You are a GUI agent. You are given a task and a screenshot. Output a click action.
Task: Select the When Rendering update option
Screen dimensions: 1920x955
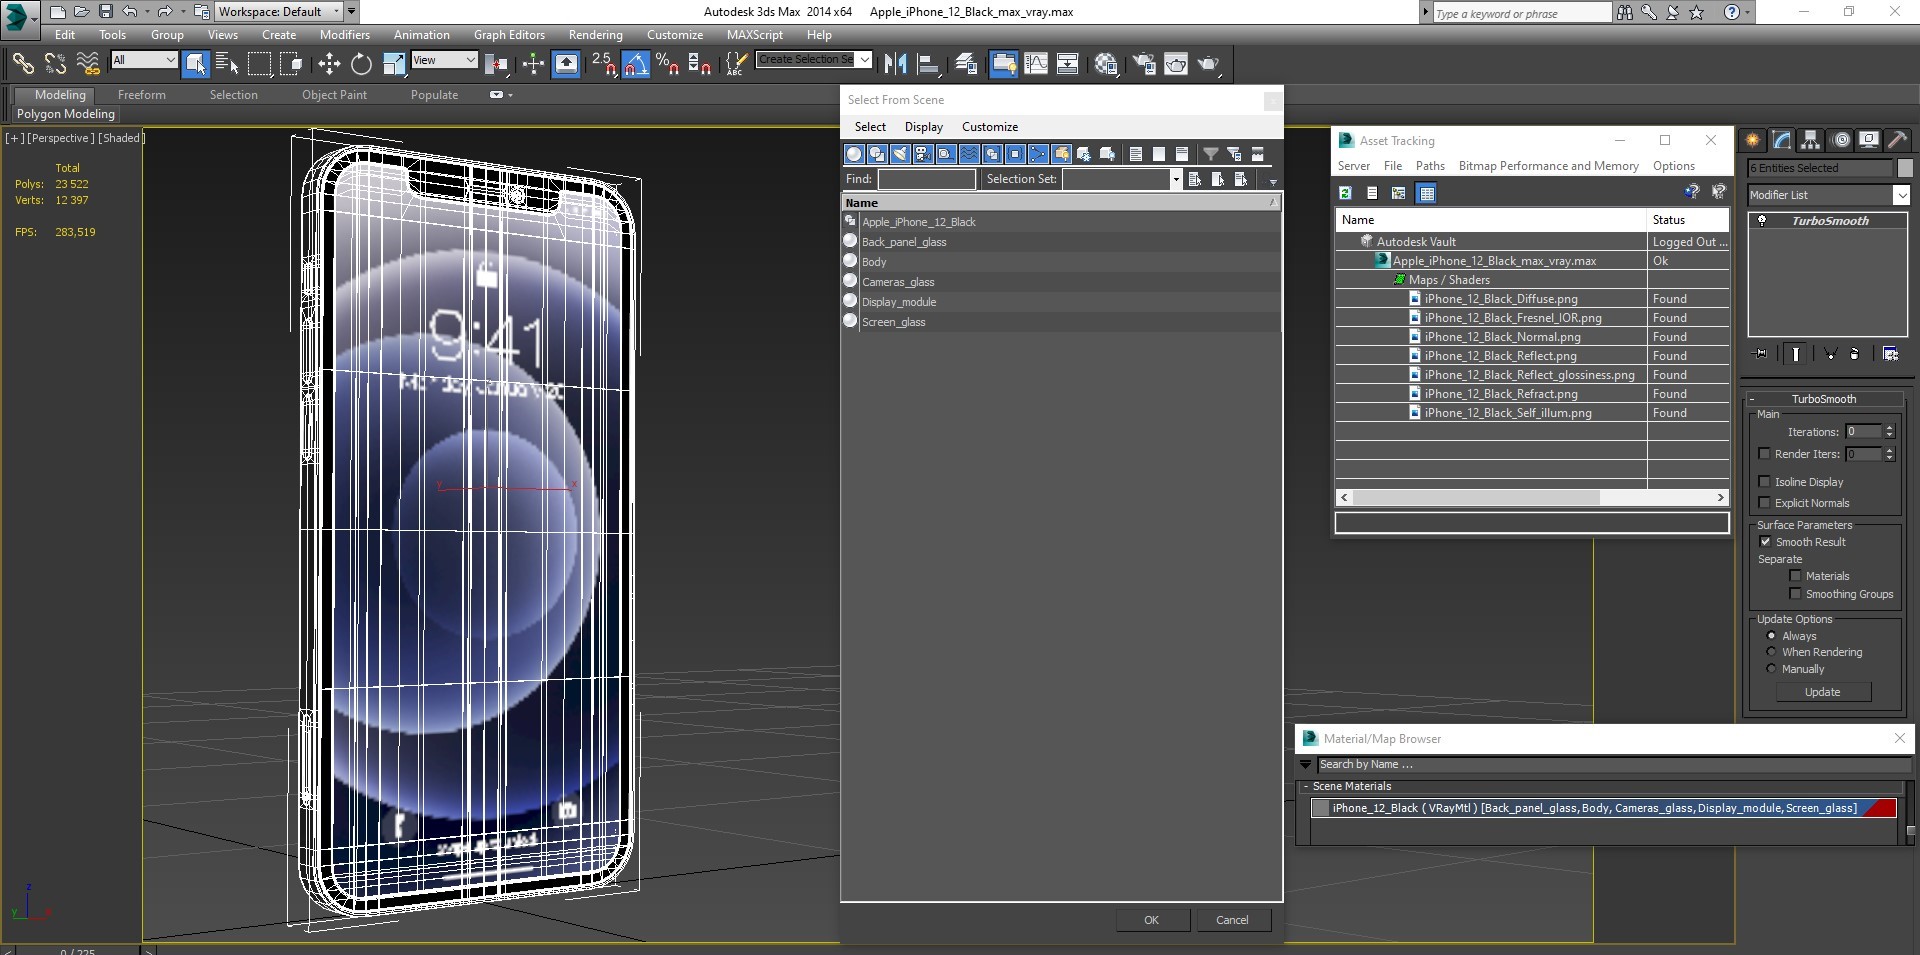[1771, 652]
